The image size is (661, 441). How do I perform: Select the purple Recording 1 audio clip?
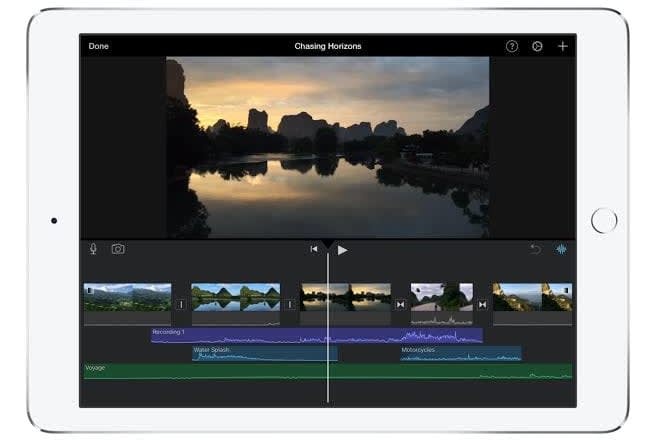coord(250,335)
